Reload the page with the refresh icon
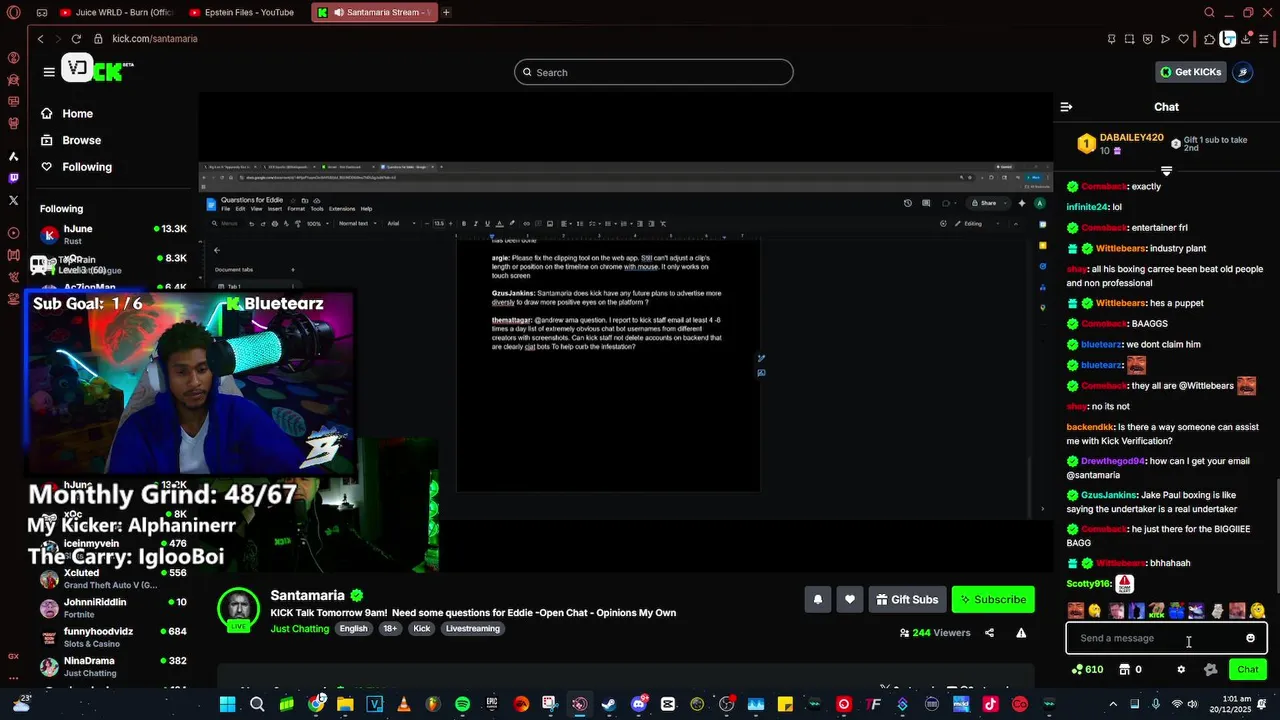 pyautogui.click(x=76, y=39)
